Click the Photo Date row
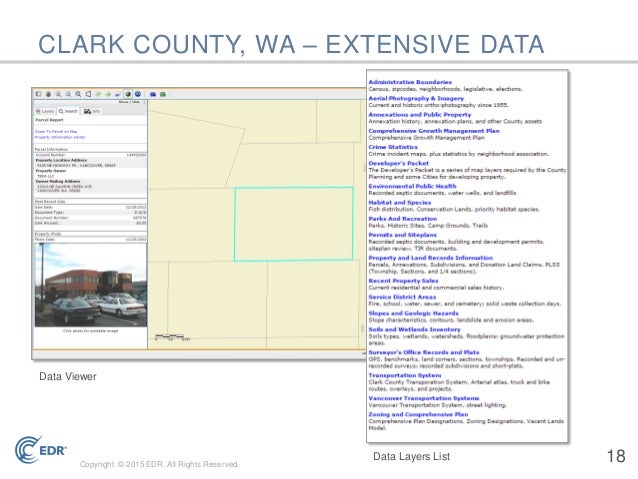This screenshot has width=638, height=479. [90, 240]
